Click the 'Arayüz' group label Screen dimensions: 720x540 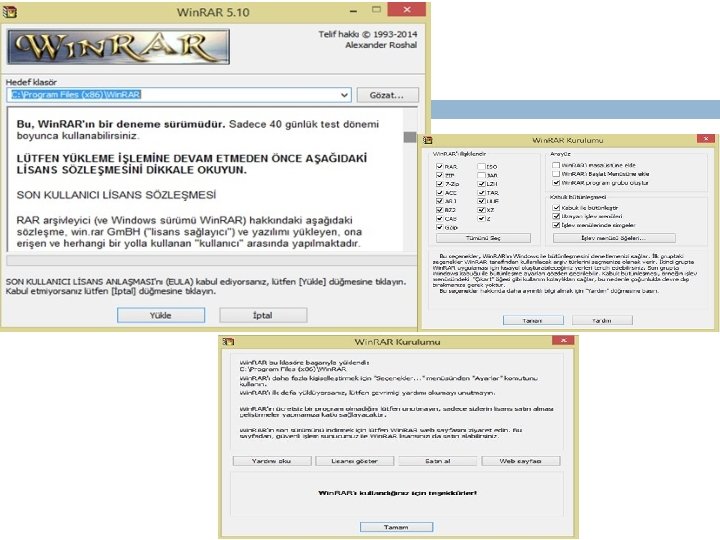pos(560,154)
